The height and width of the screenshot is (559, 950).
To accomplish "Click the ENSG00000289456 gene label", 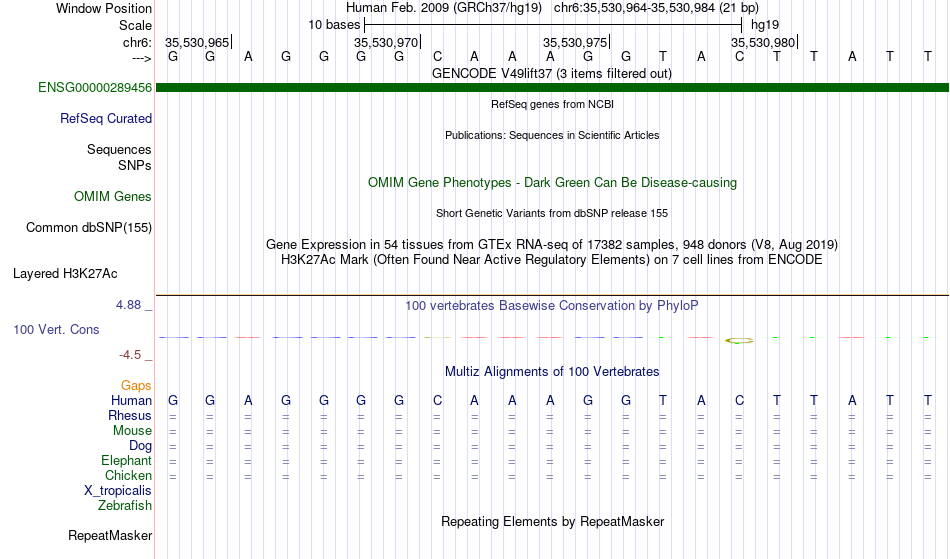I will 95,88.
